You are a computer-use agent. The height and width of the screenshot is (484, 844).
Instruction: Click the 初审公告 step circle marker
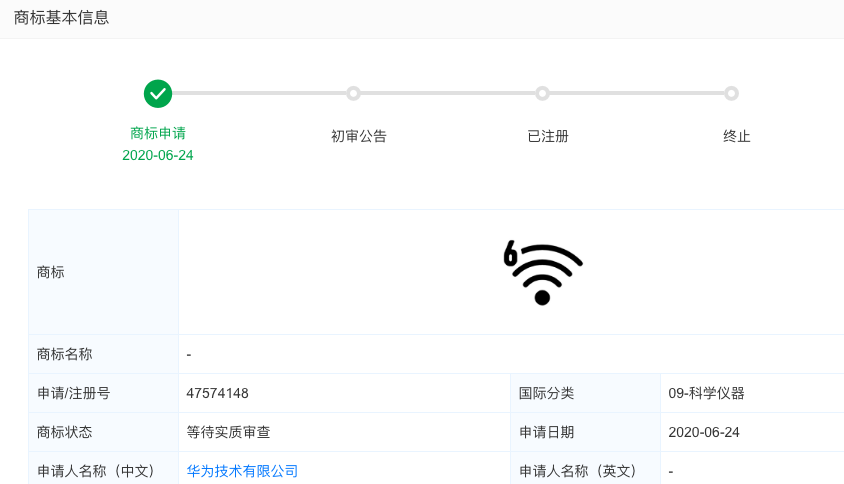click(x=353, y=94)
